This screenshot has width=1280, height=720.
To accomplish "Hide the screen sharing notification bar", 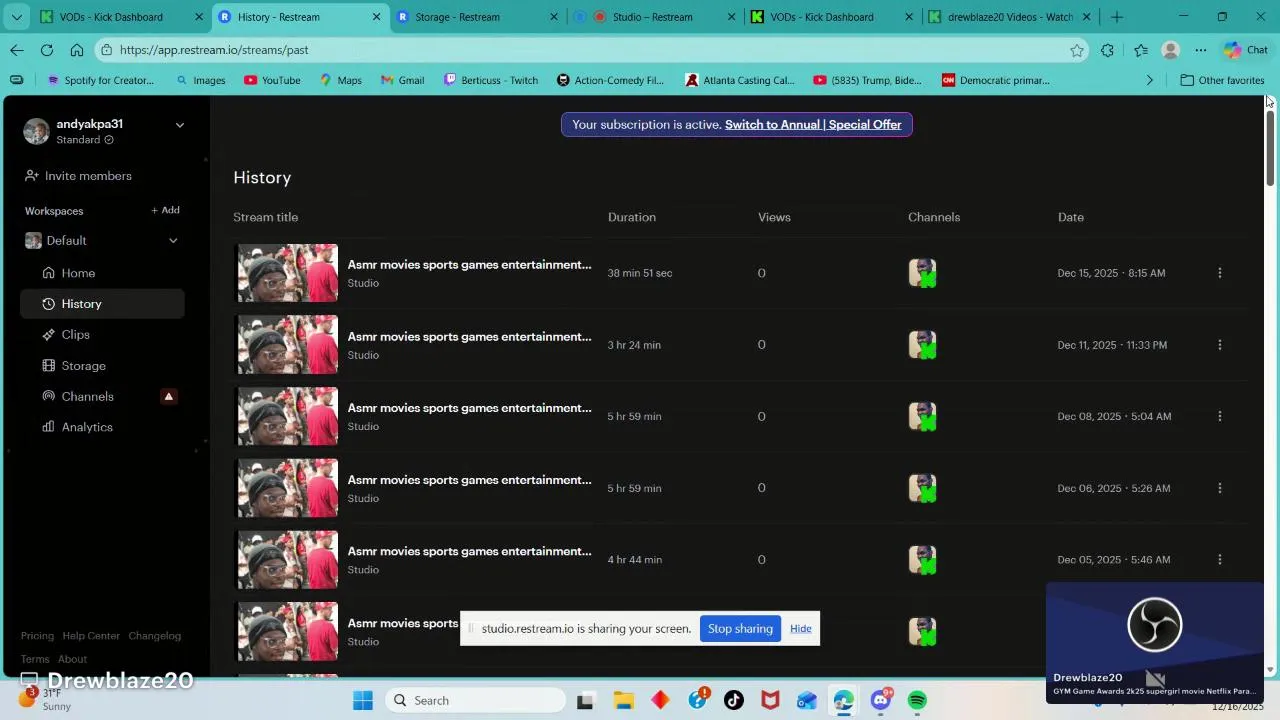I will pos(800,629).
